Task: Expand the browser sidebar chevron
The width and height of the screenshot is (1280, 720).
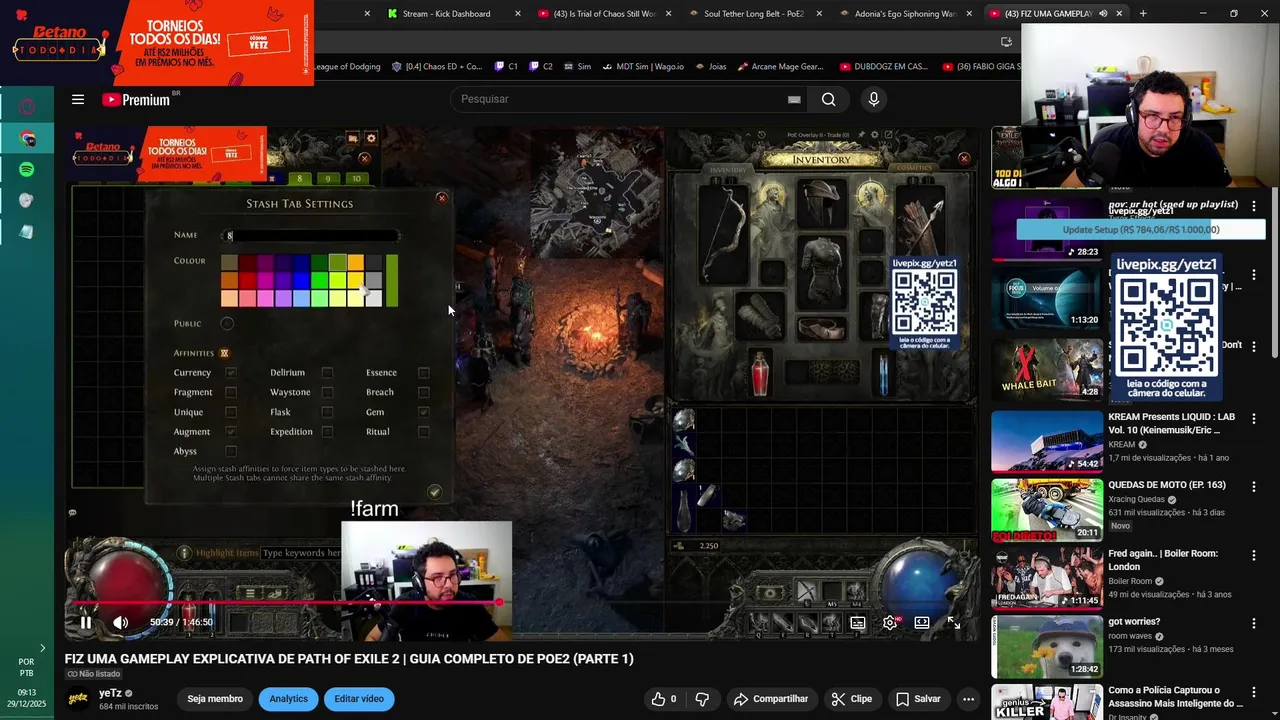Action: tap(42, 649)
